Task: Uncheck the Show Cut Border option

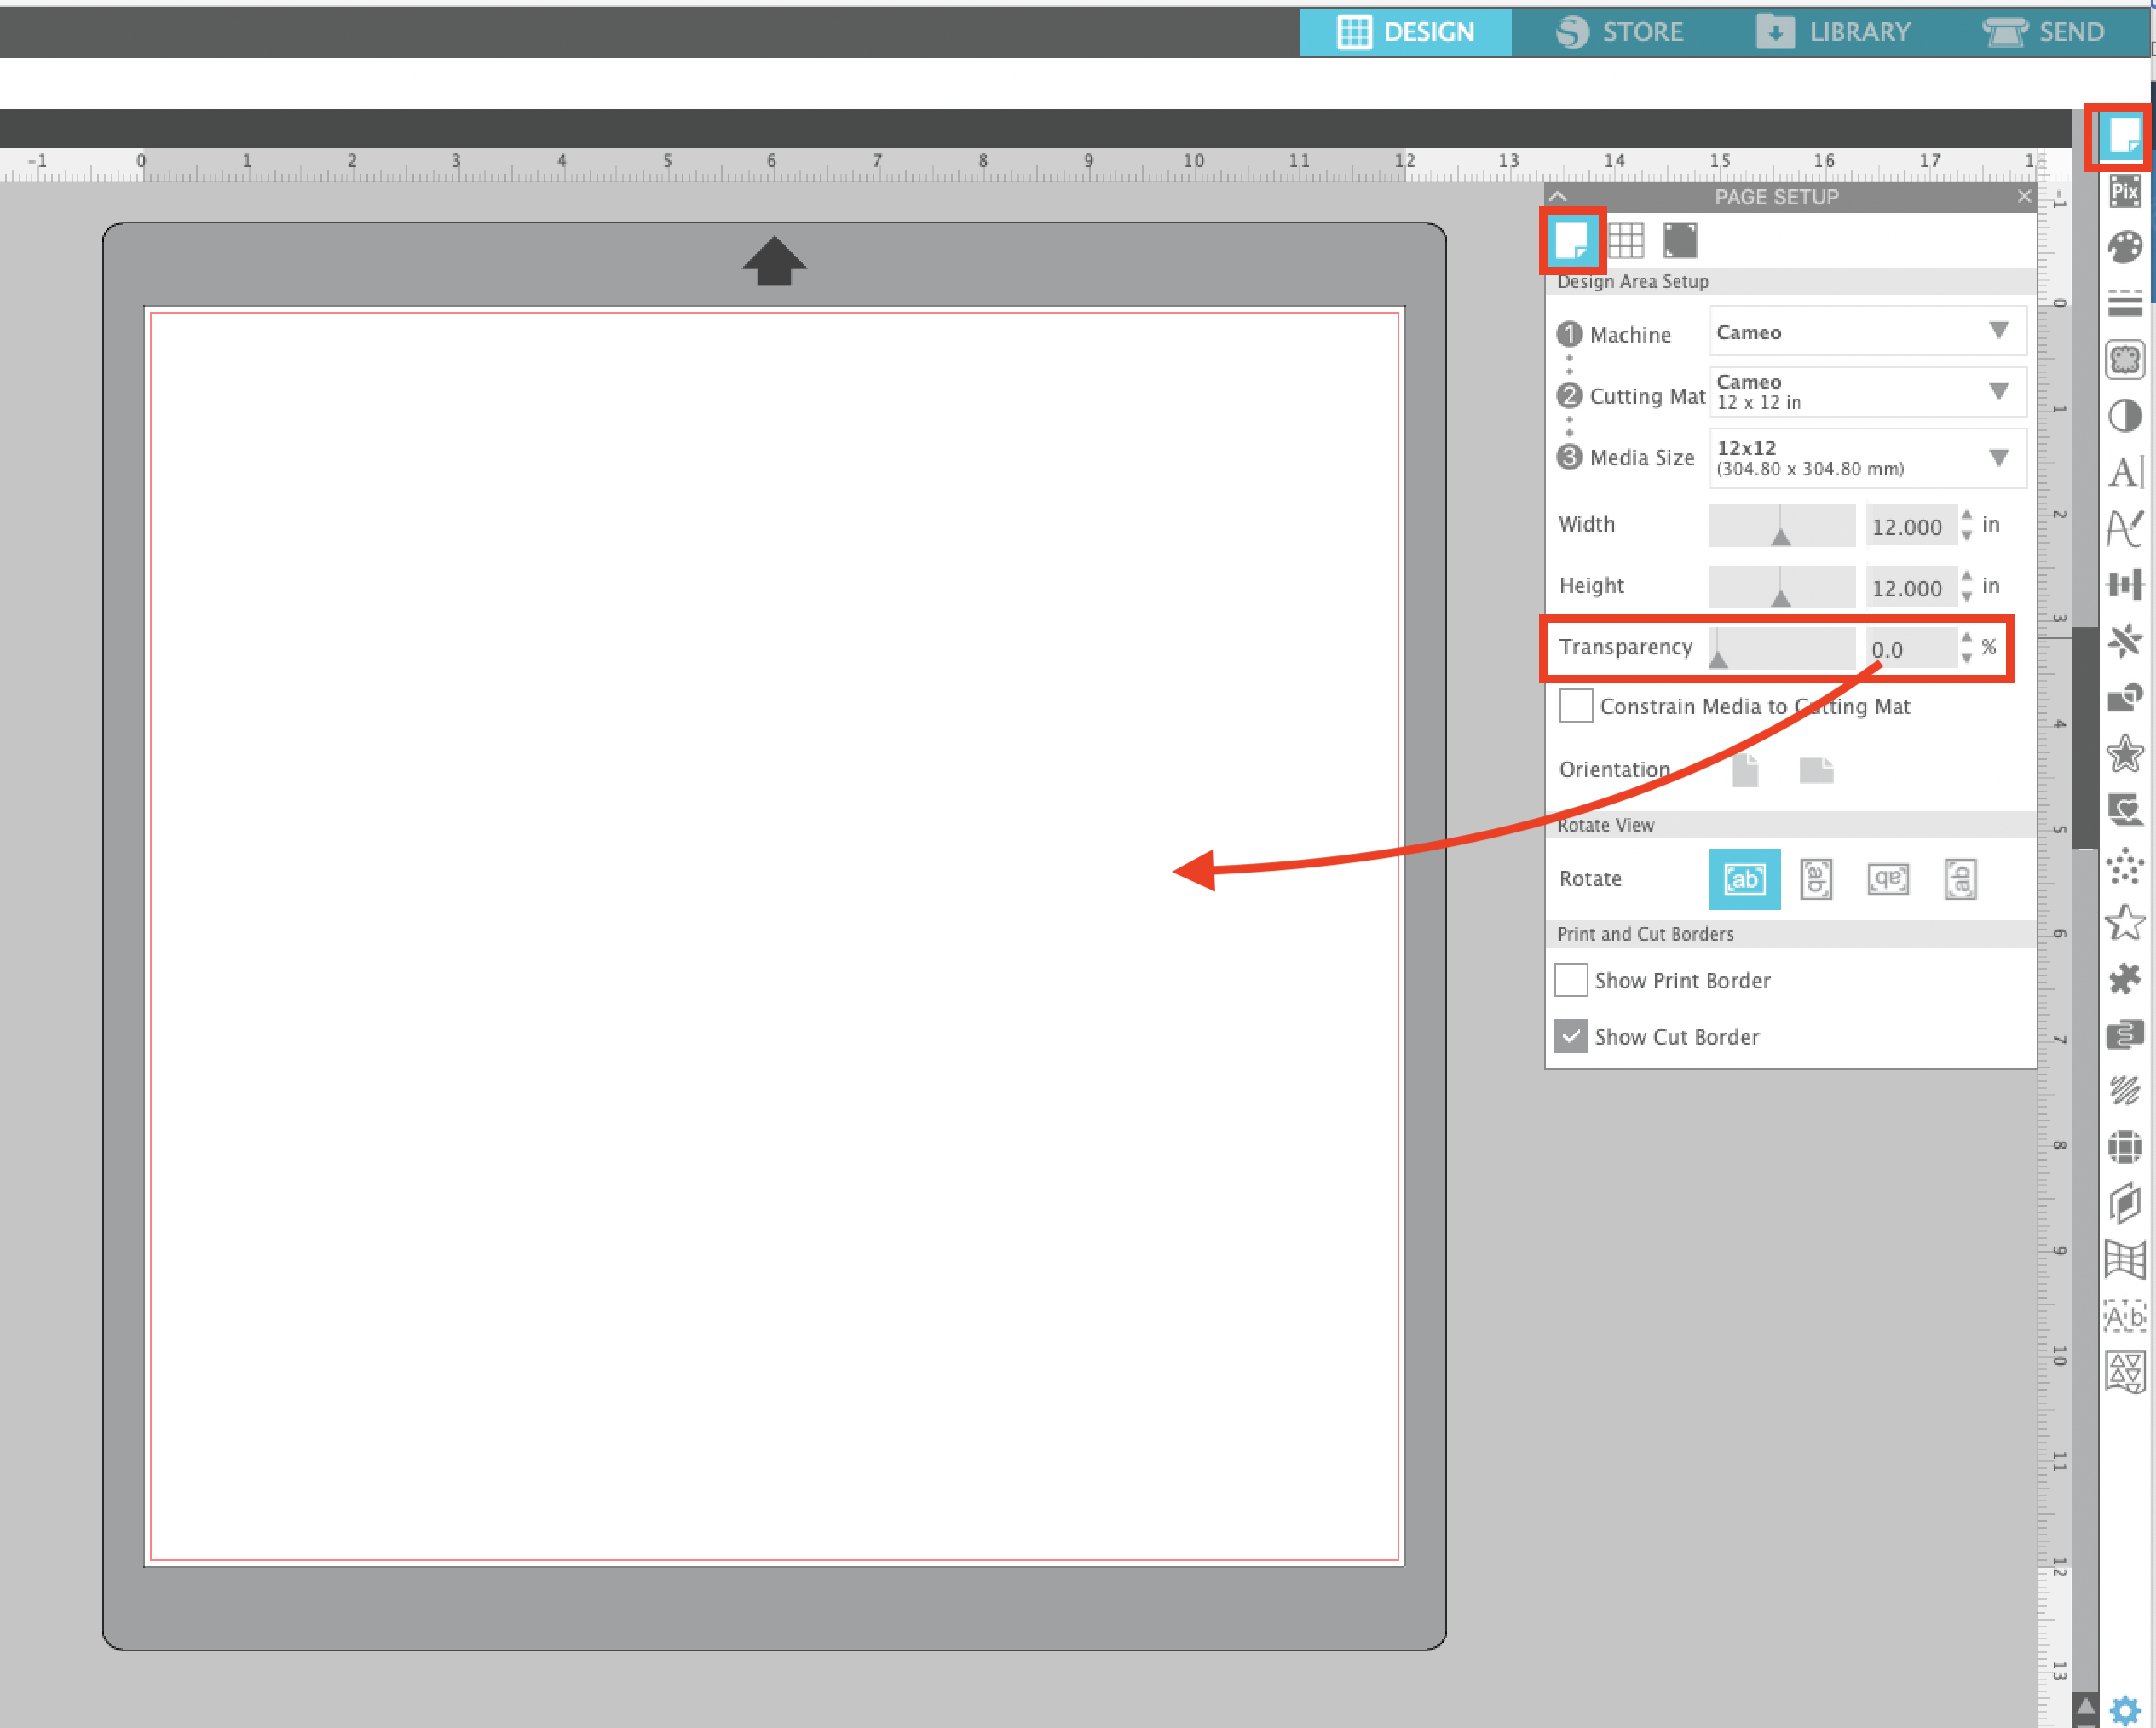Action: point(1570,1036)
